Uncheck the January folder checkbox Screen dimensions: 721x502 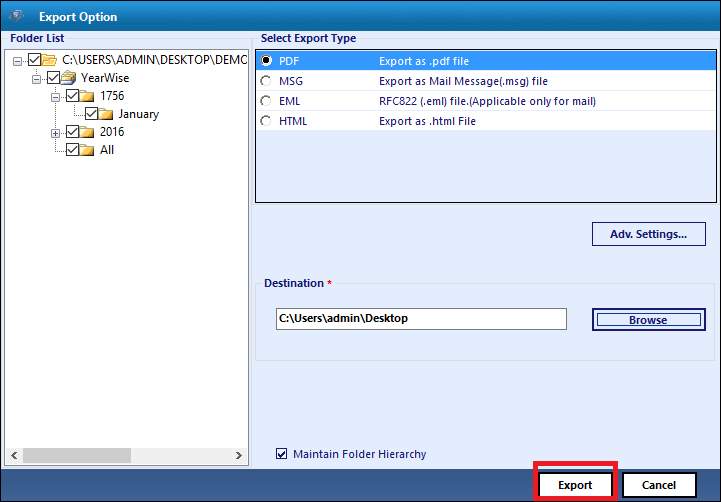coord(91,114)
